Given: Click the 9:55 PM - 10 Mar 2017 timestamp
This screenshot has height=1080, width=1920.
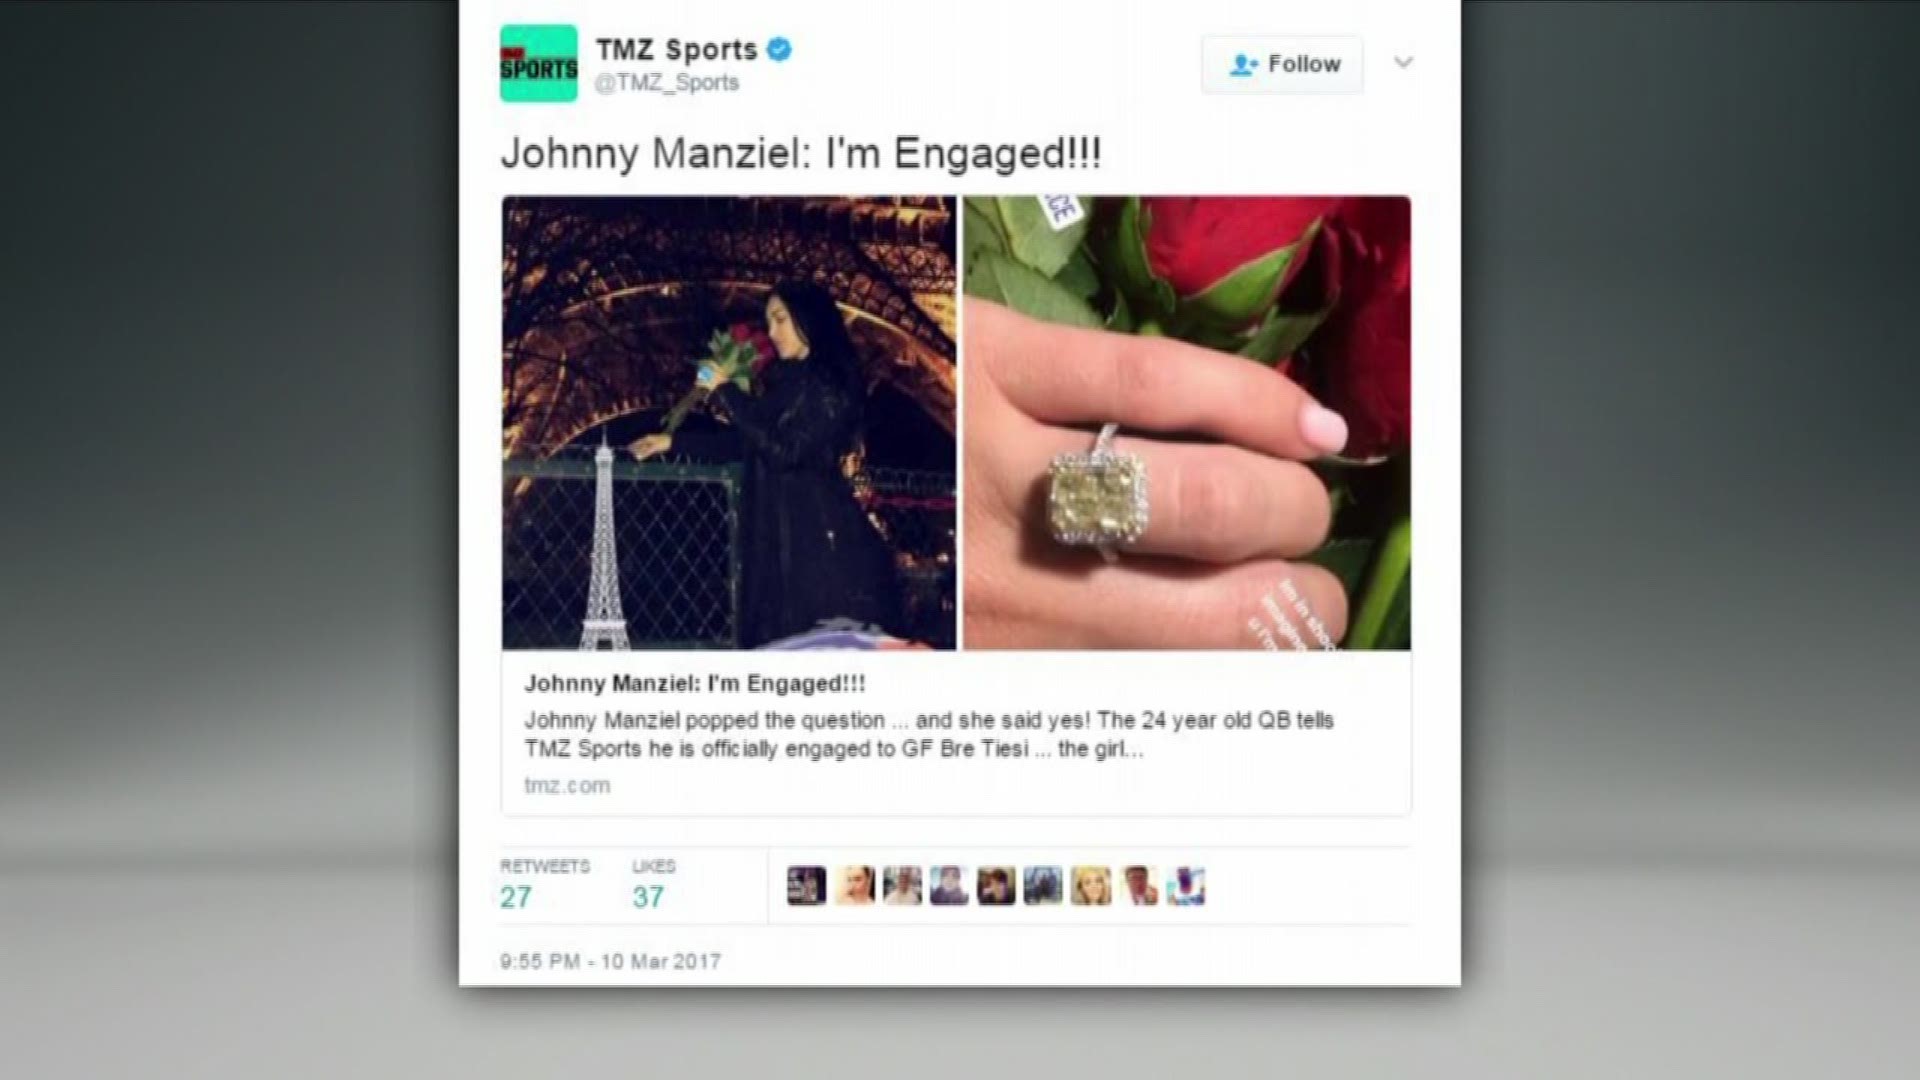Looking at the screenshot, I should point(610,961).
